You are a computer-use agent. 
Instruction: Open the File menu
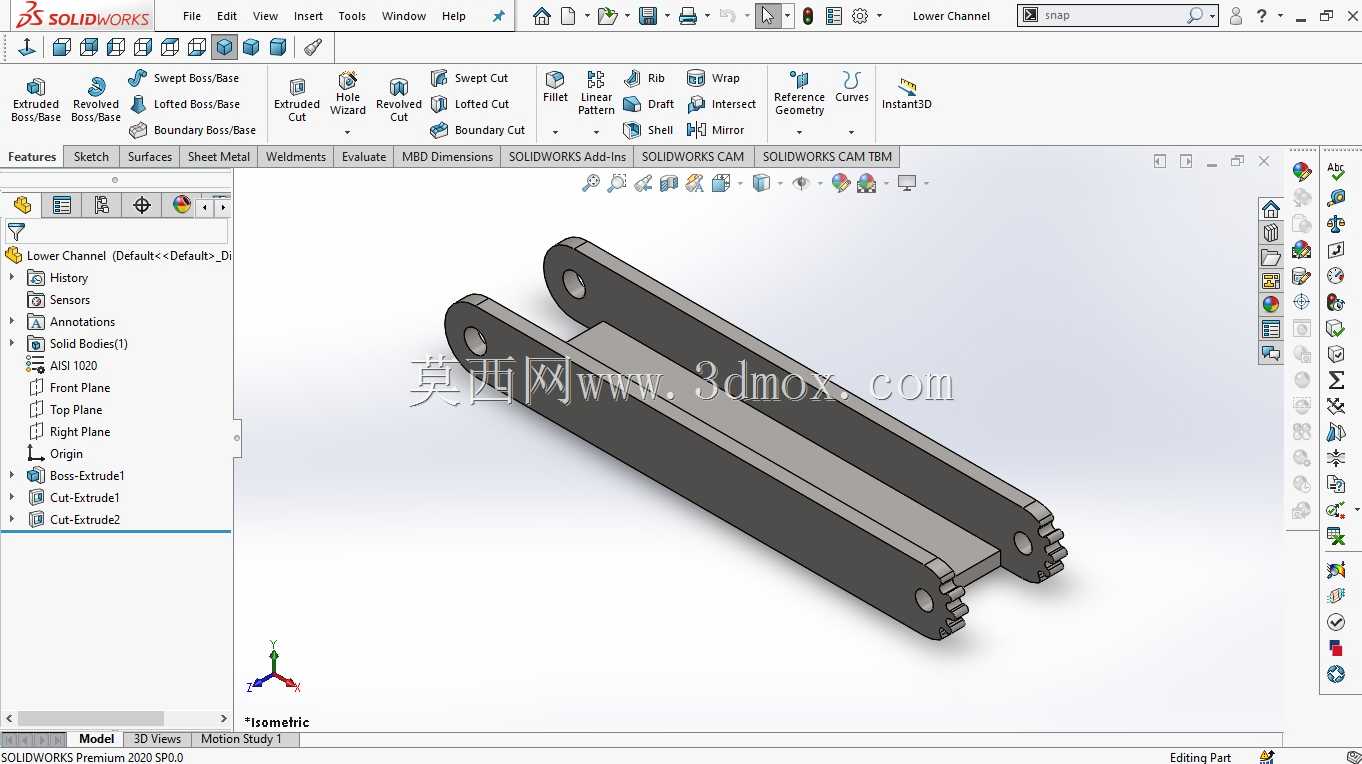point(192,16)
